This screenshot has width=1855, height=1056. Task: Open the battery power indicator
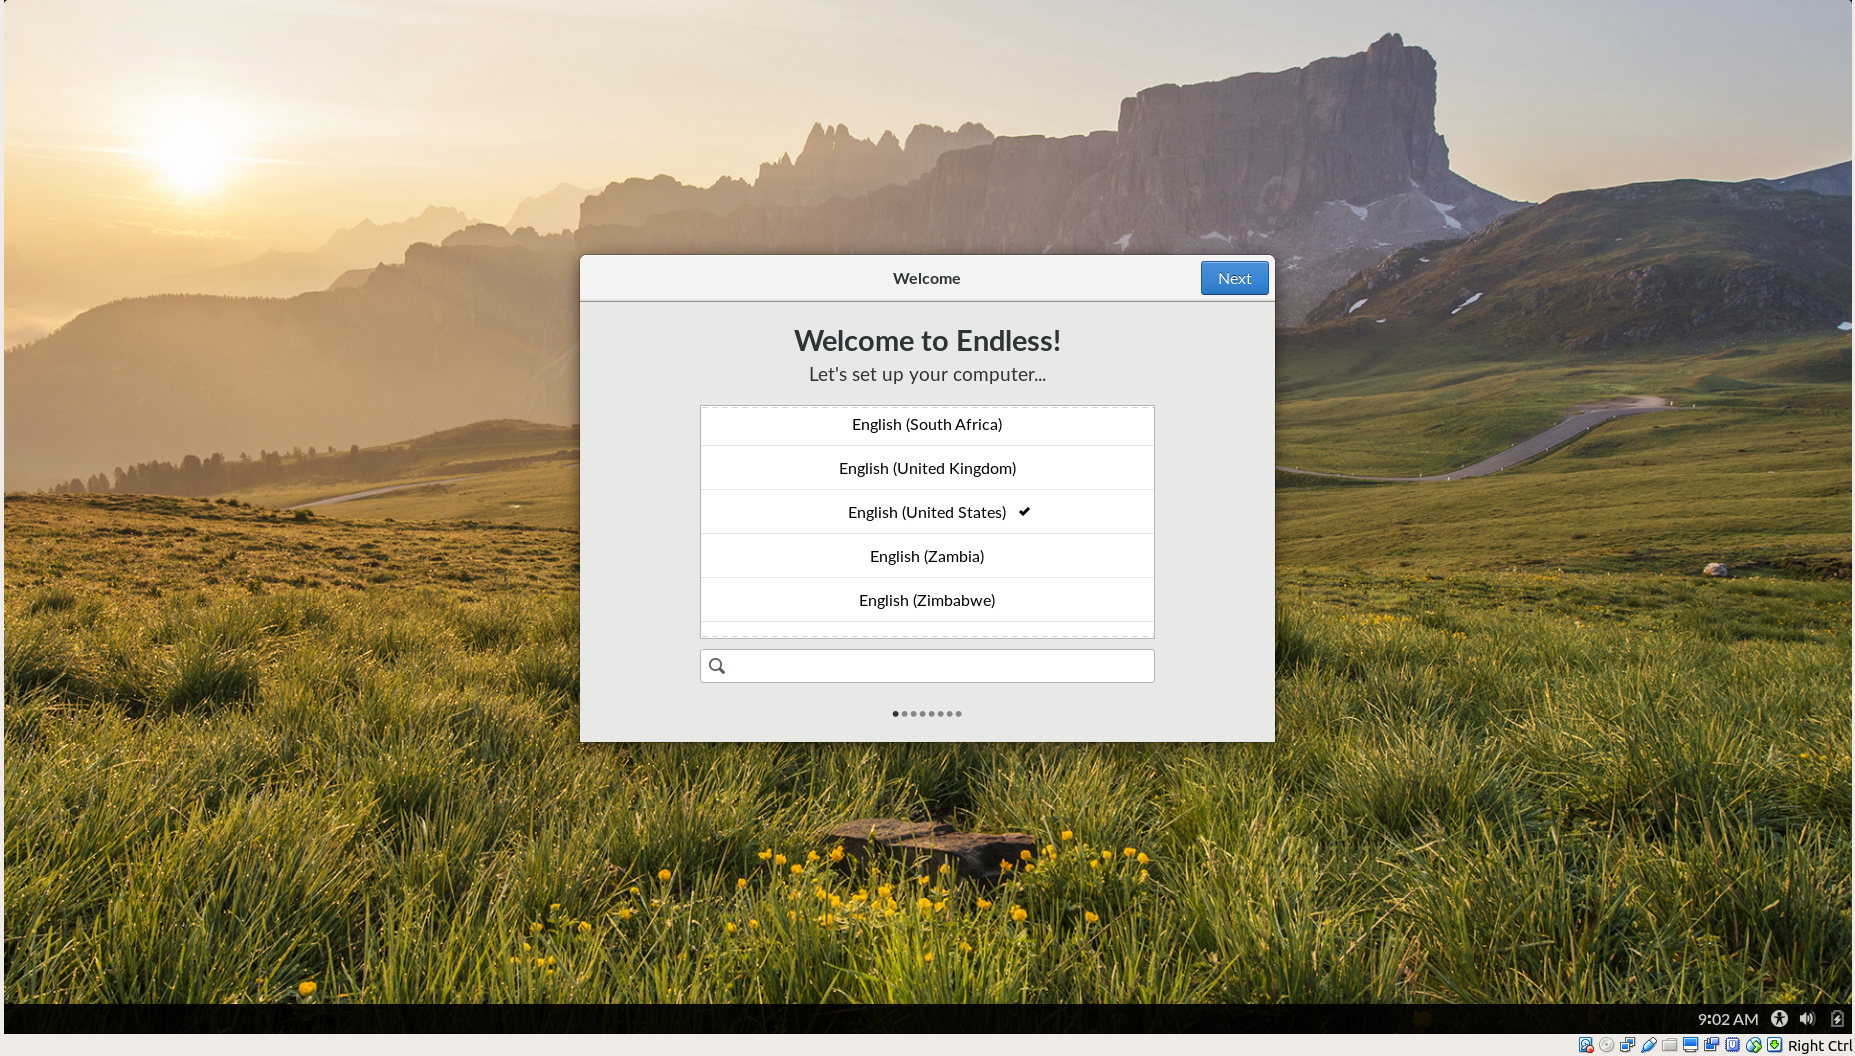point(1837,1019)
